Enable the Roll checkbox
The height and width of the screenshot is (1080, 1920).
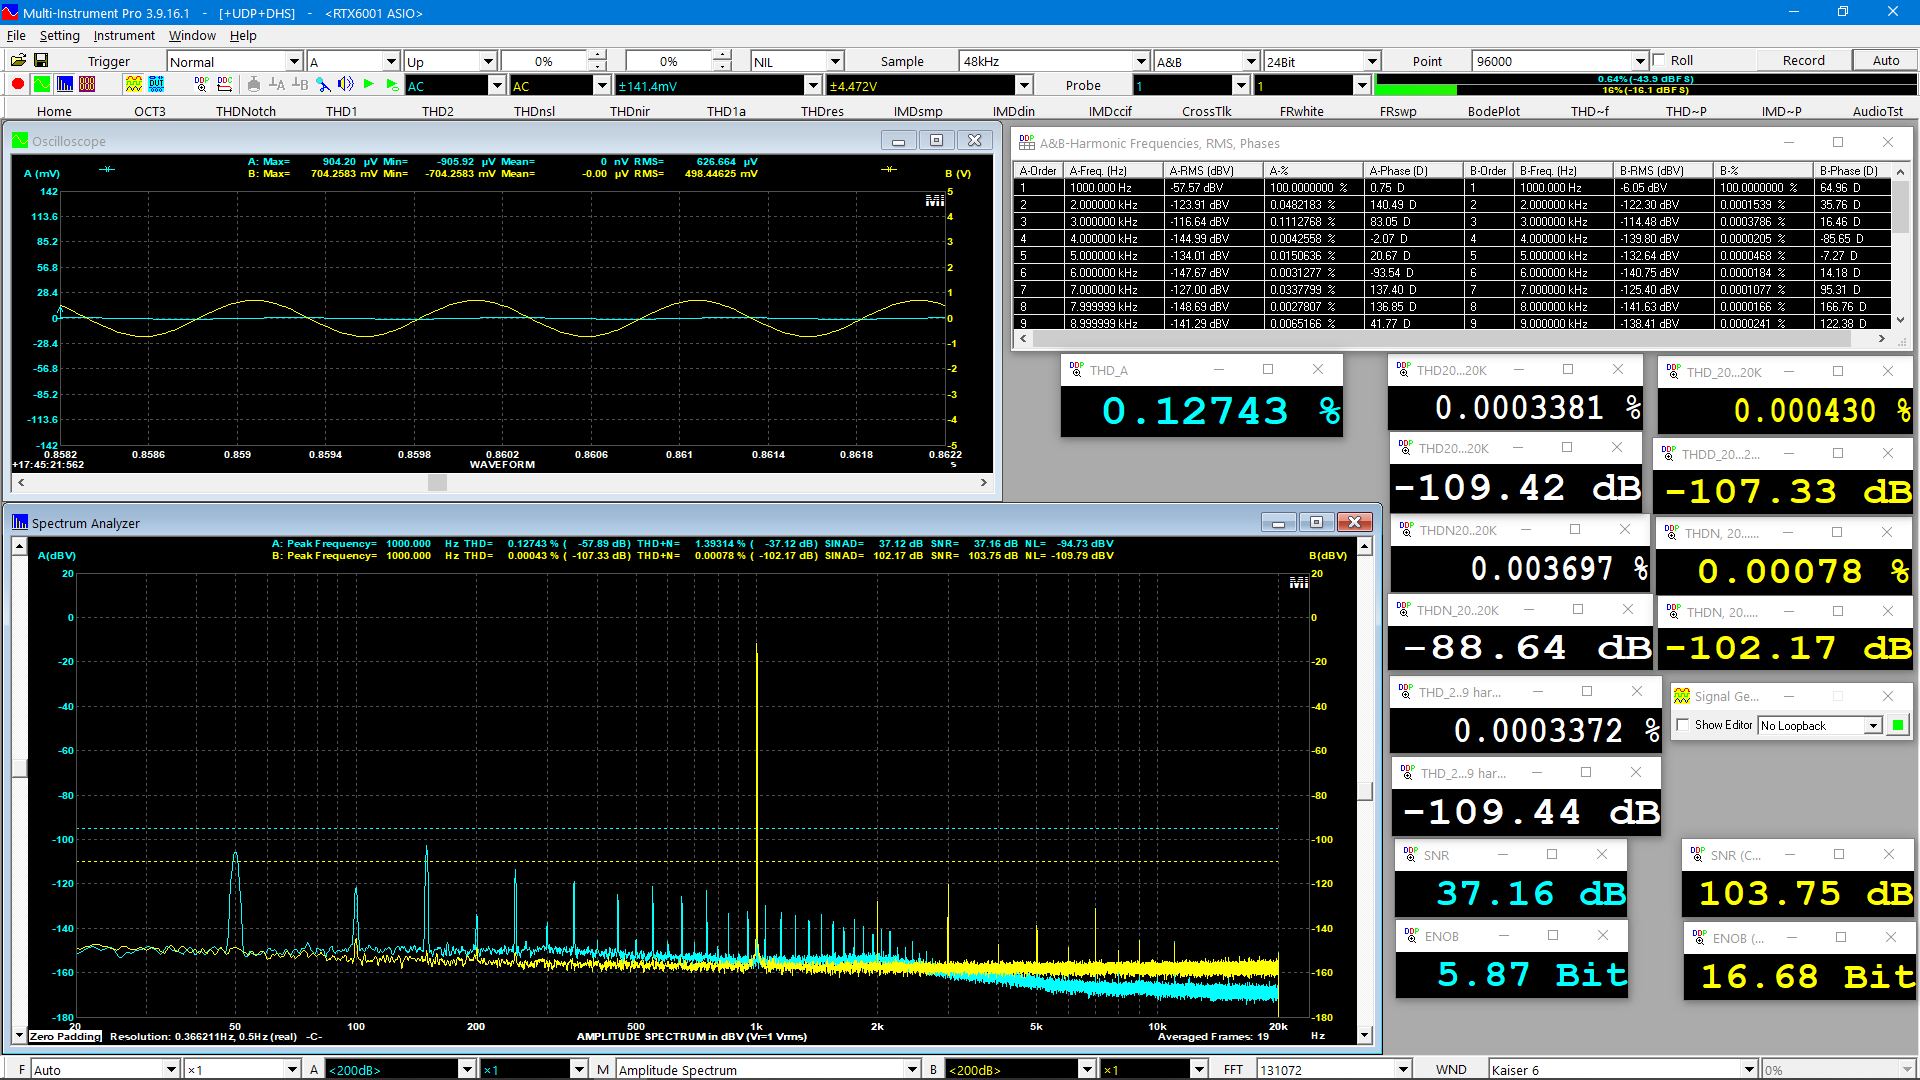click(1659, 60)
